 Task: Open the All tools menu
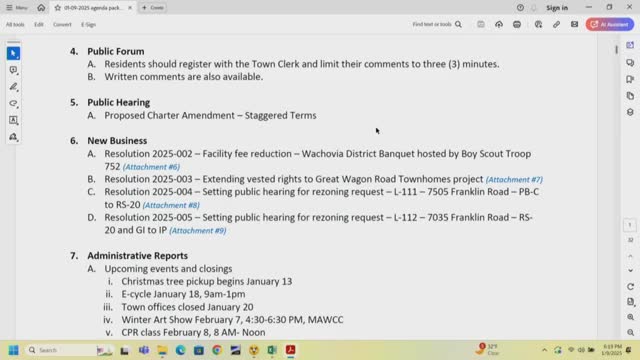[15, 24]
